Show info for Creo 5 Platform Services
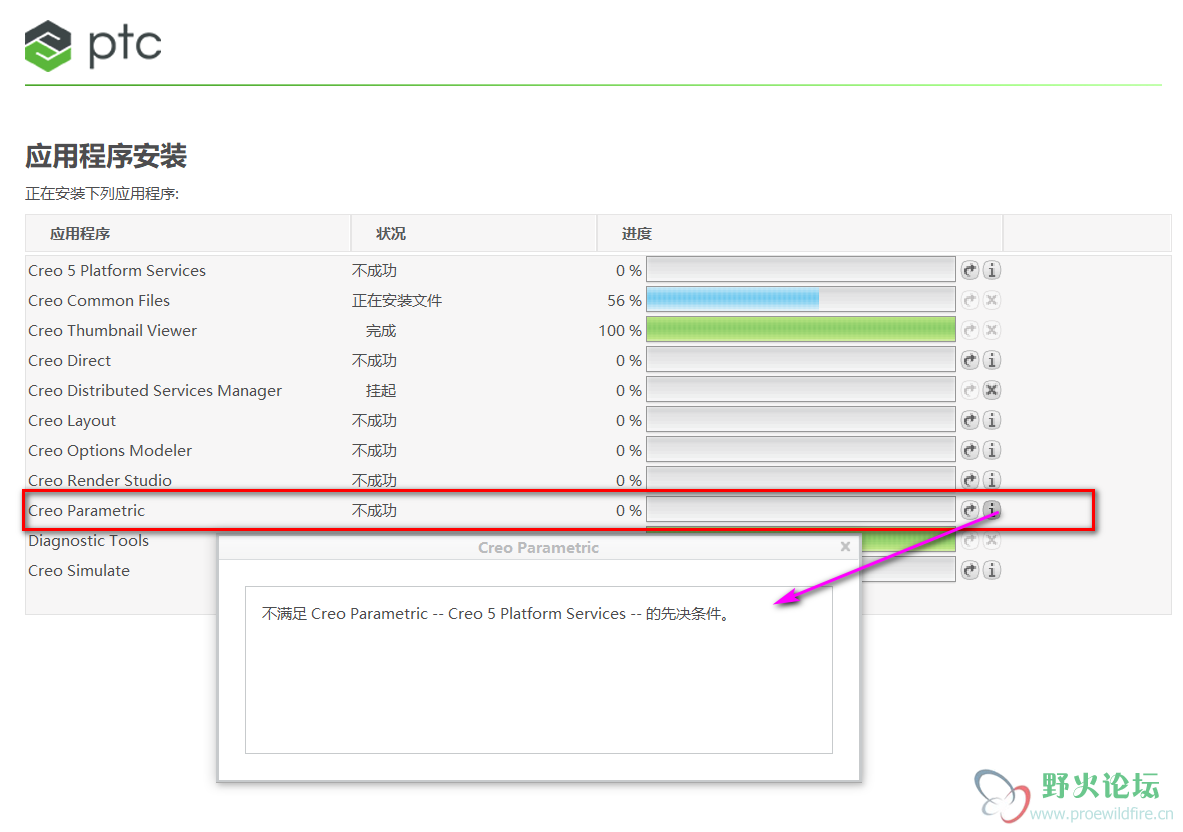Viewport: 1183px width, 832px height. (991, 270)
